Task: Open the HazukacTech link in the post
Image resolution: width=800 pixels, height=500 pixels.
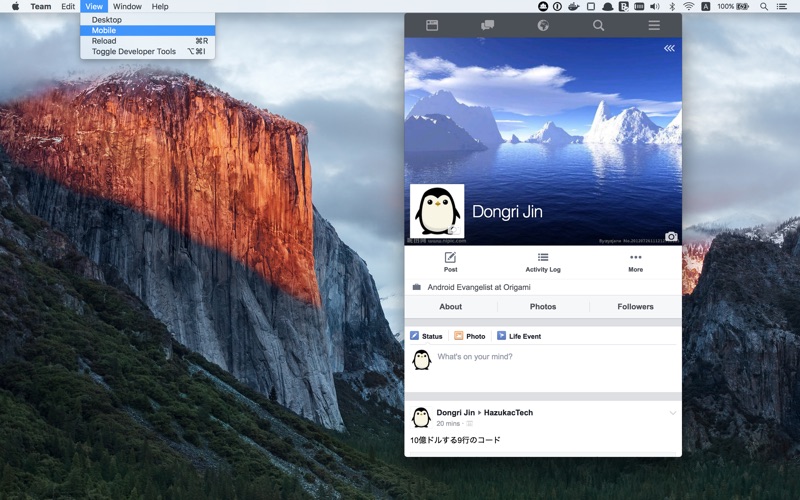Action: click(508, 412)
